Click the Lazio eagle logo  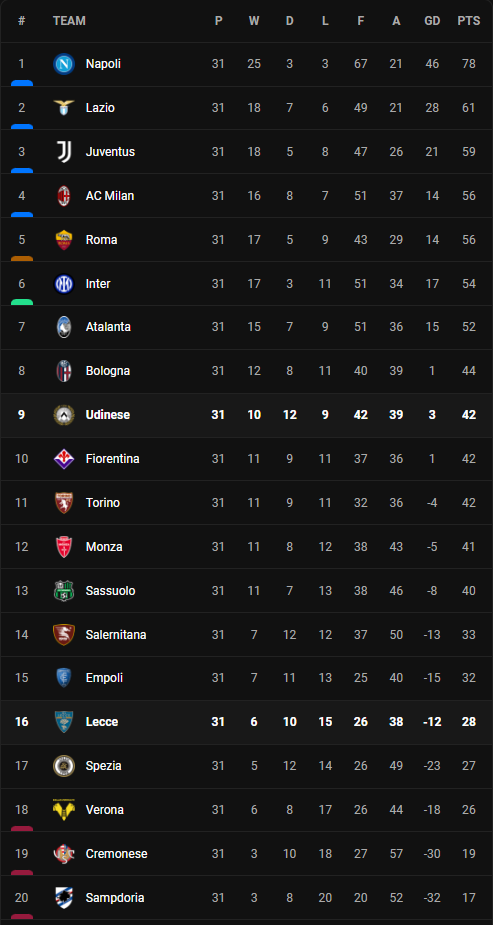[64, 108]
